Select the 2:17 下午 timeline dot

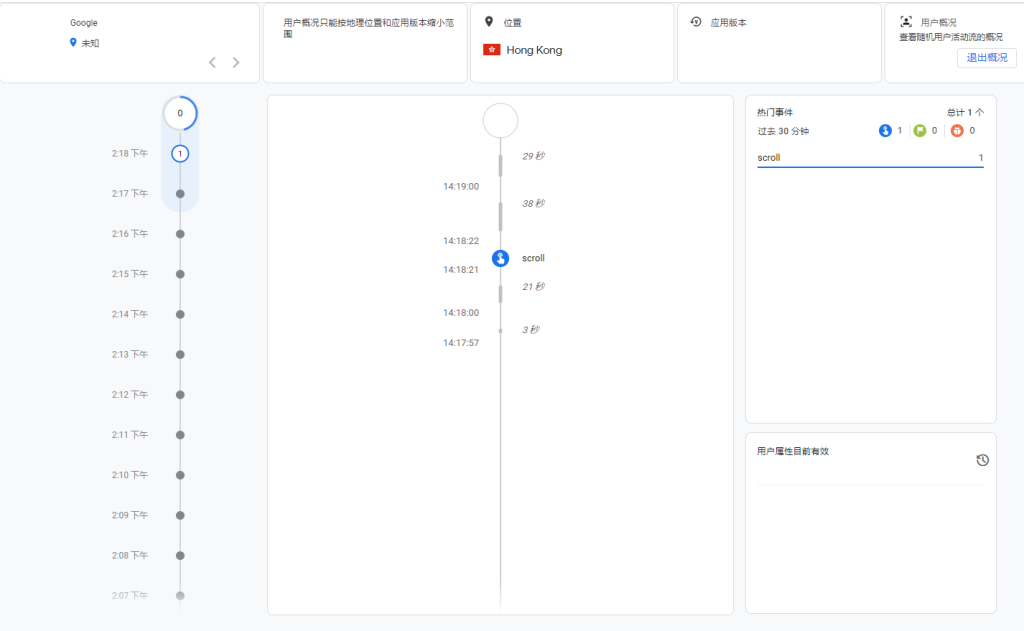[180, 194]
